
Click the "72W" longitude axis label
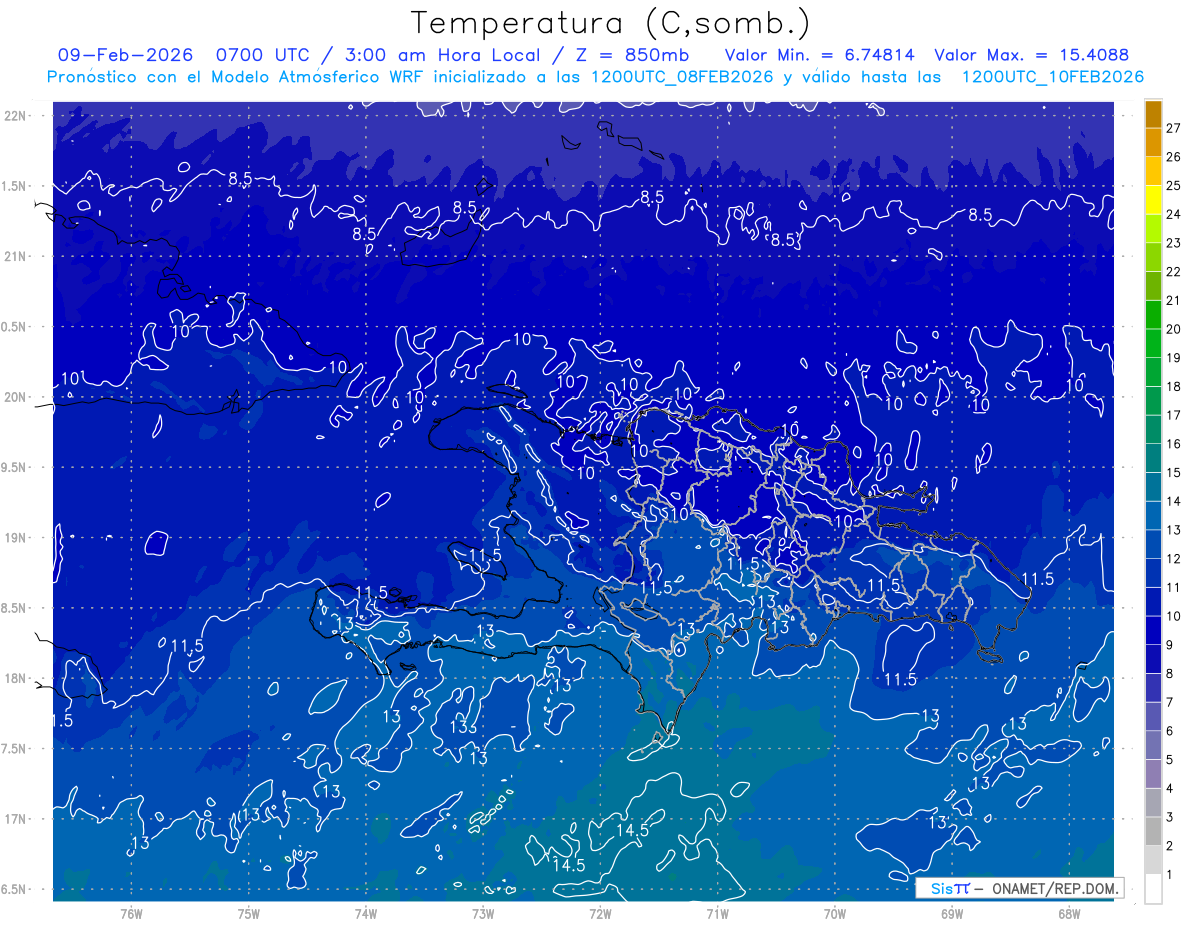coord(600,914)
